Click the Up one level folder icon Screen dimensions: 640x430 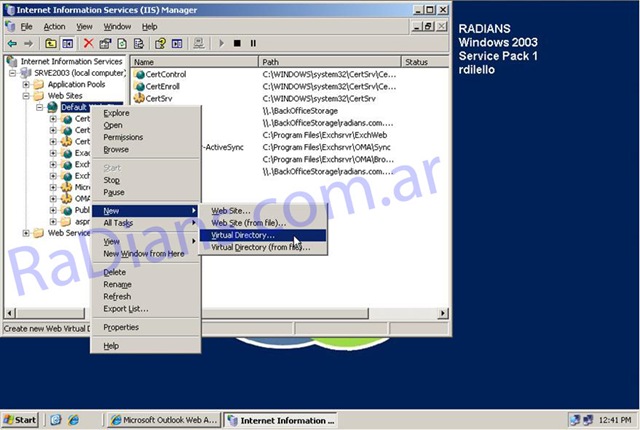50,43
